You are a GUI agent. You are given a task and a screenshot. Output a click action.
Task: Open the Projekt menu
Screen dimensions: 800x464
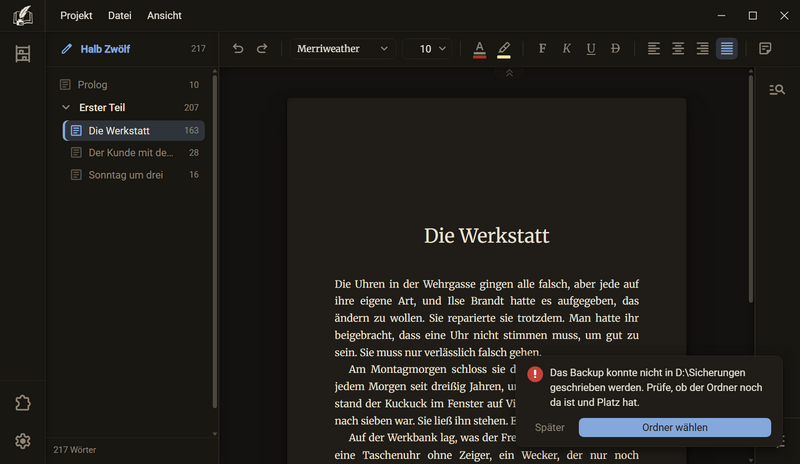pos(76,16)
